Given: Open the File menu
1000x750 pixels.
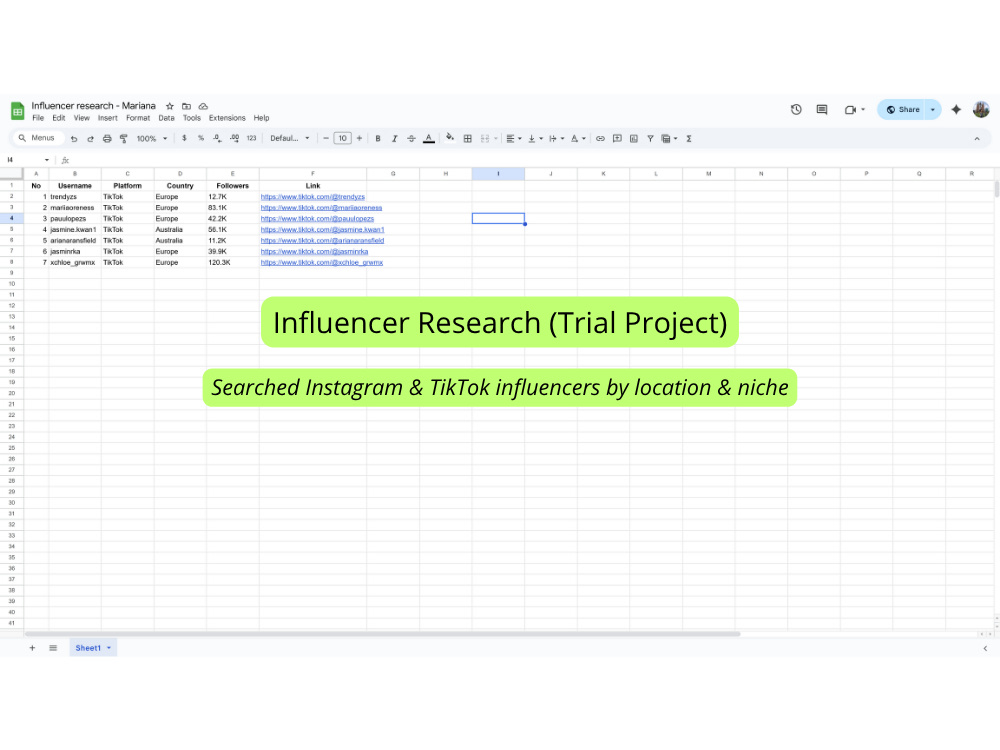Looking at the screenshot, I should click(x=38, y=118).
